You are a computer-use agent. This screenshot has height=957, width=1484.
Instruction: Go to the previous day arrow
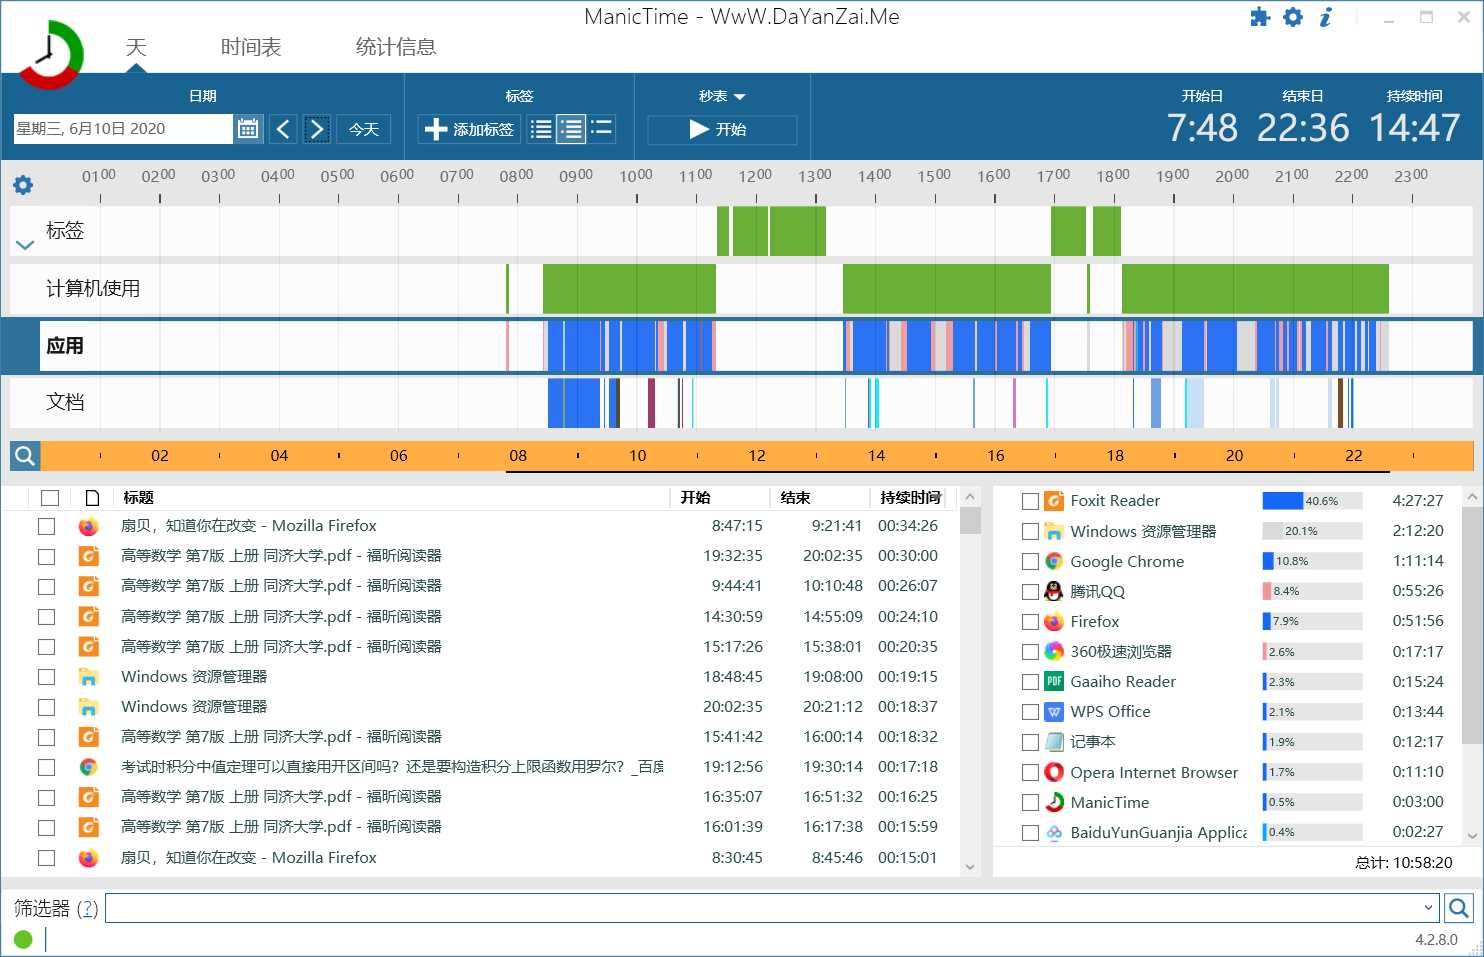(x=283, y=129)
